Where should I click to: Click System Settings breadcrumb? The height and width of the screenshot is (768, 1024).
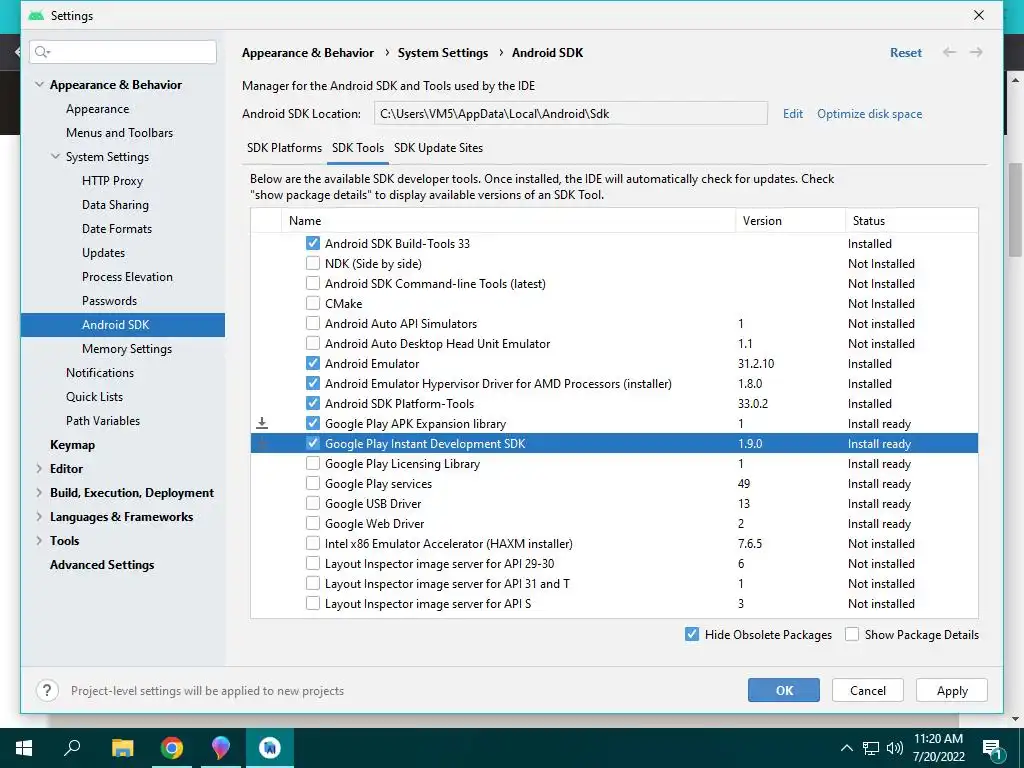click(x=443, y=52)
